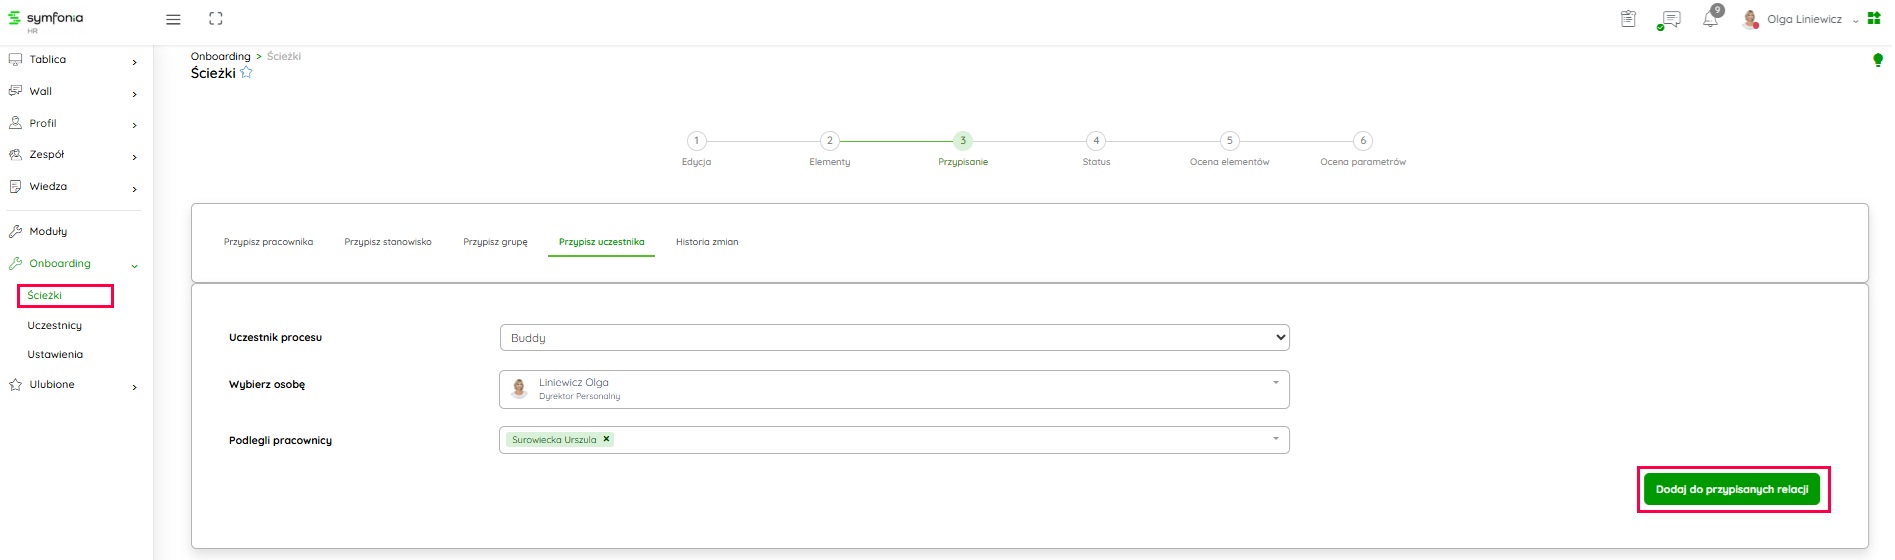The width and height of the screenshot is (1895, 560).
Task: Switch to Historia zmian tab
Action: [x=707, y=242]
